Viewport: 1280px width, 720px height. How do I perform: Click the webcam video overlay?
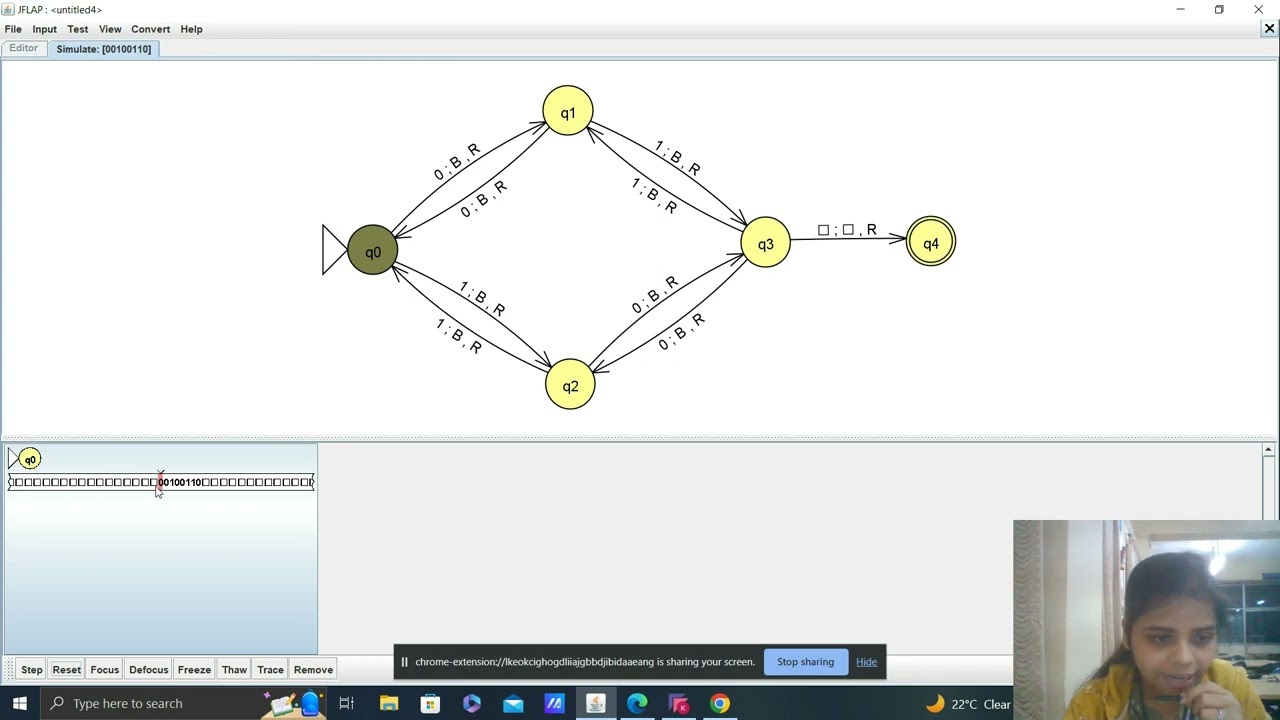coord(1146,620)
